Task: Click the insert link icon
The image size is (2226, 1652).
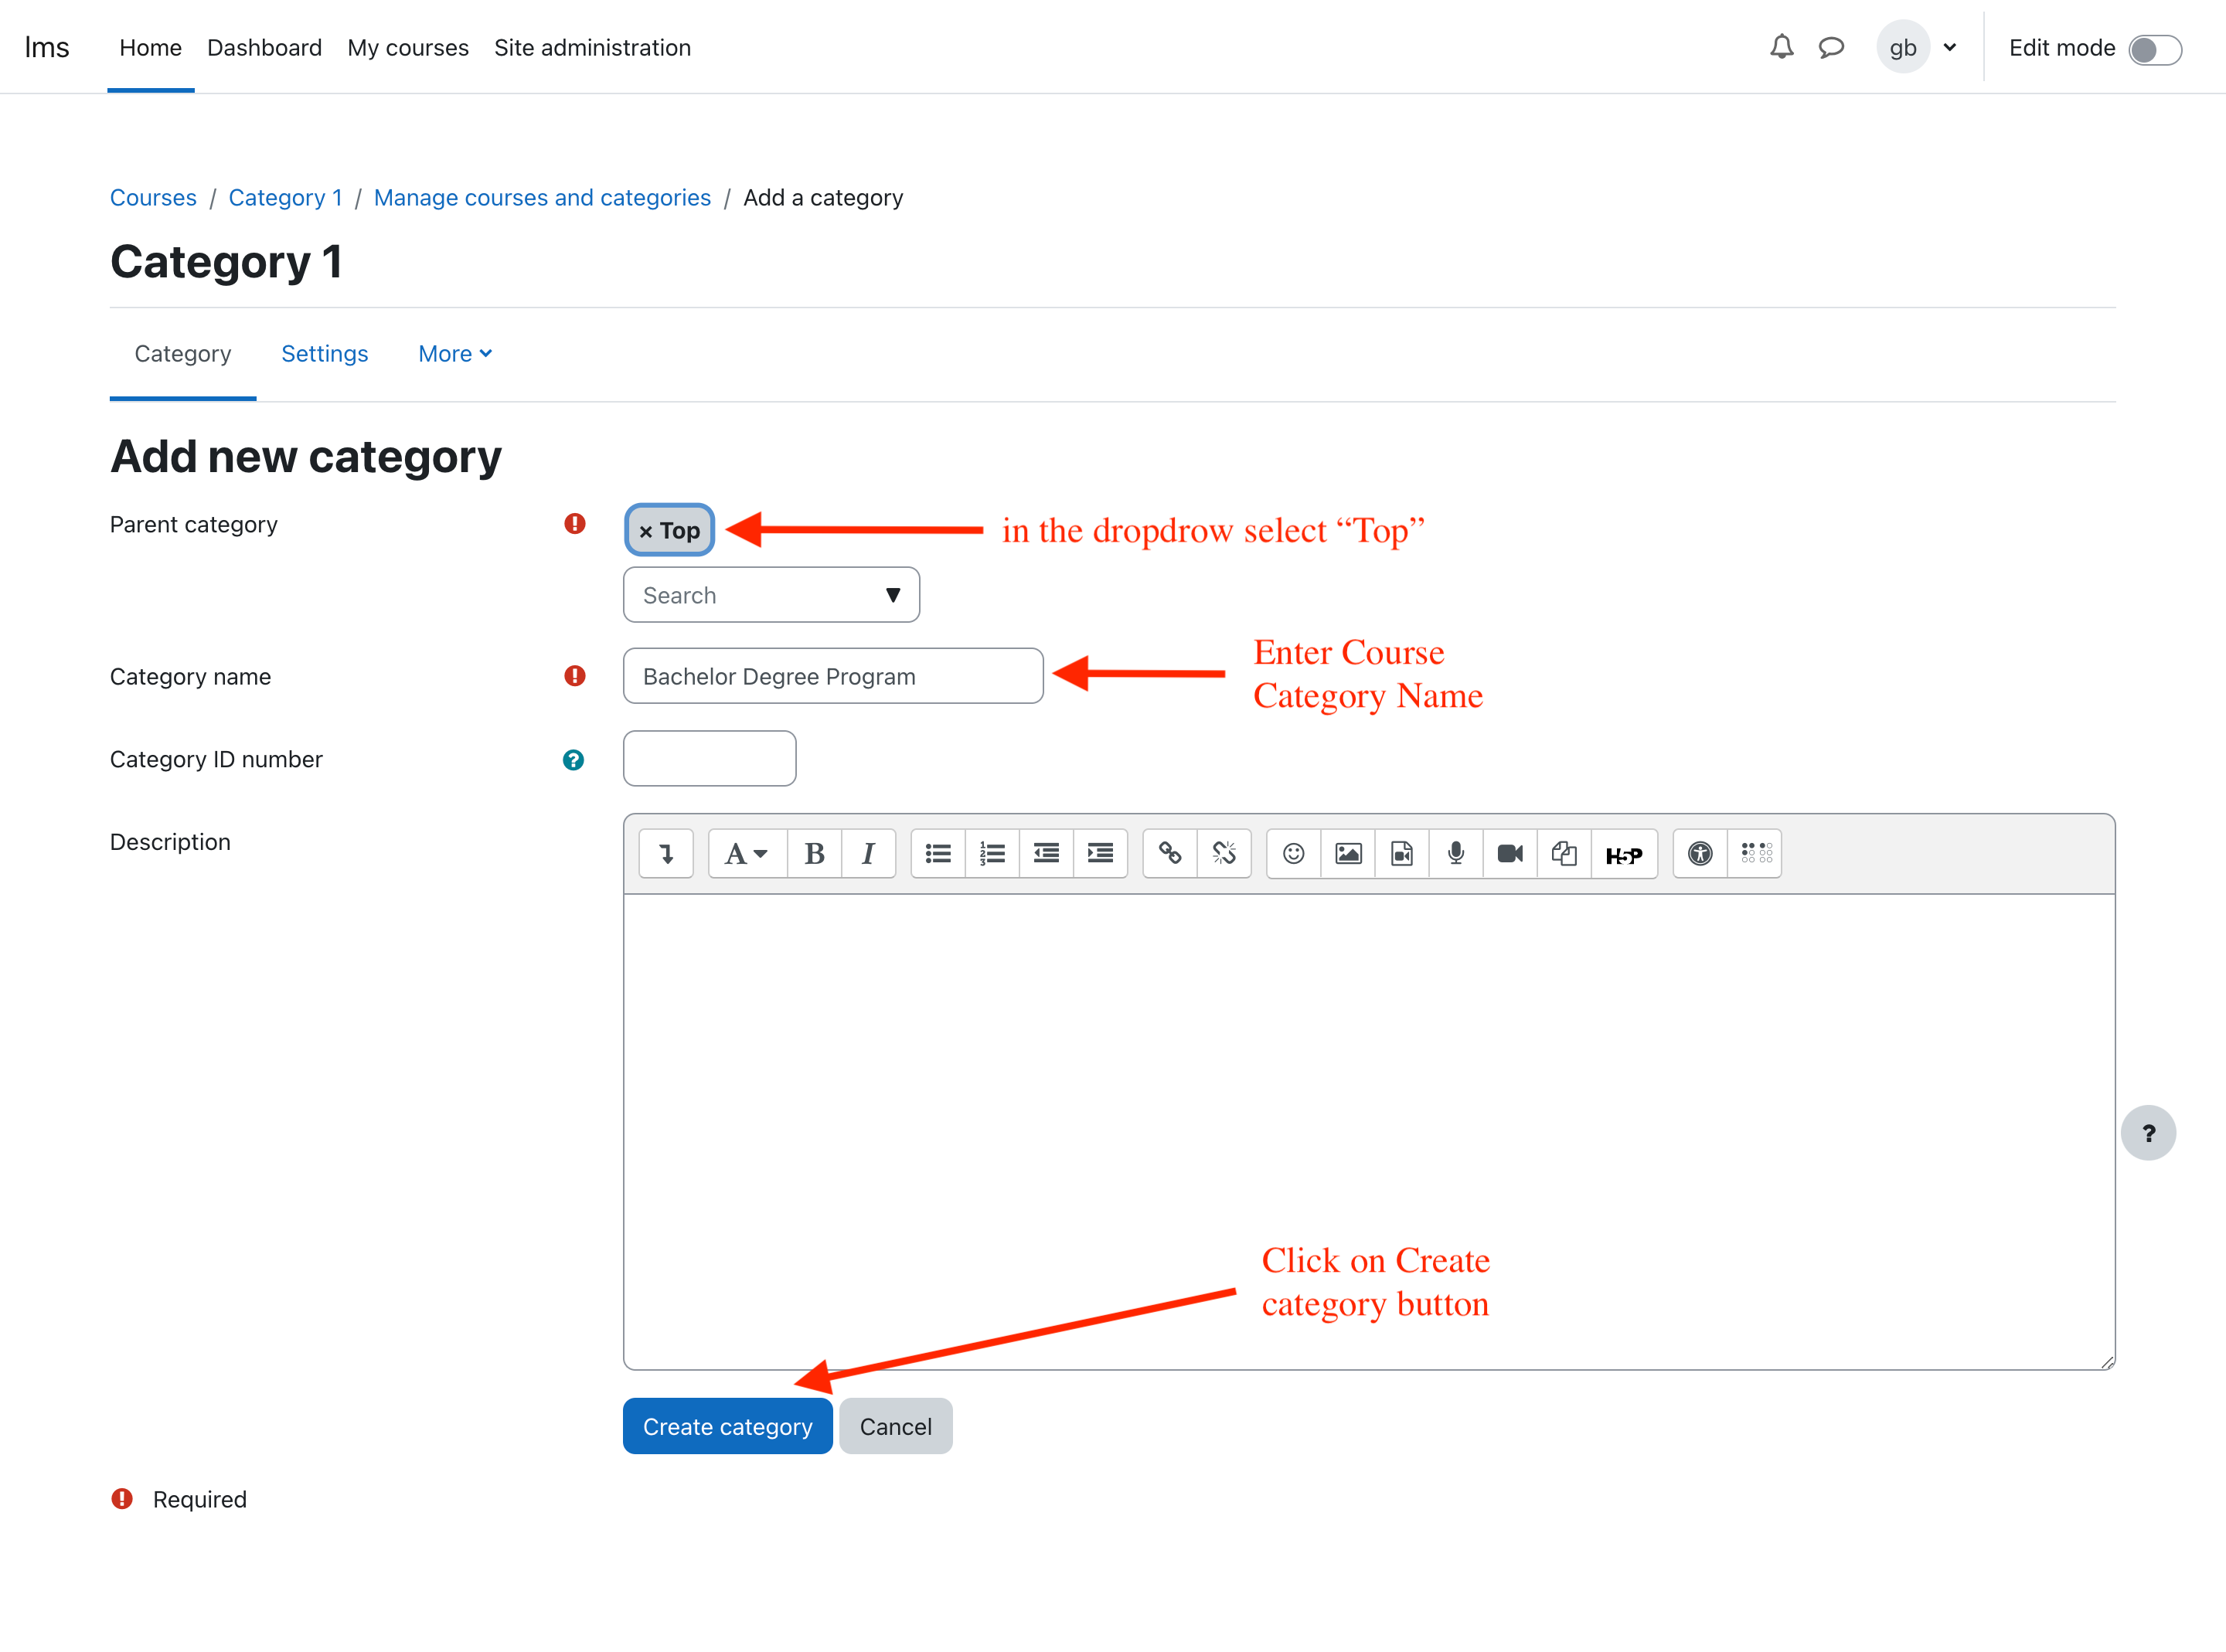Action: pyautogui.click(x=1170, y=853)
